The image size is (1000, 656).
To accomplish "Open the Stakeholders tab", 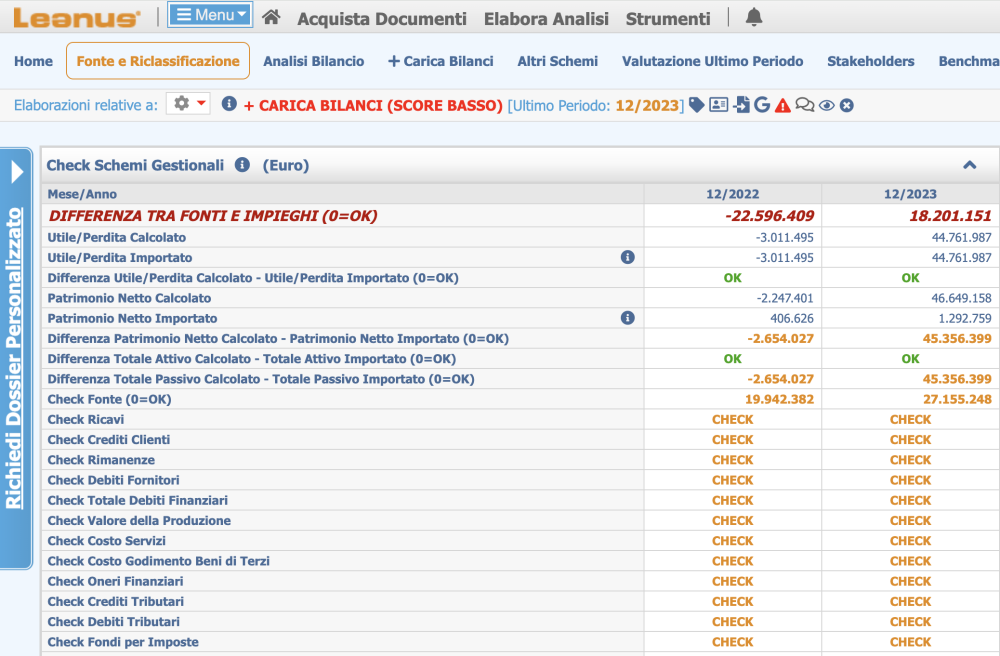I will (x=870, y=61).
